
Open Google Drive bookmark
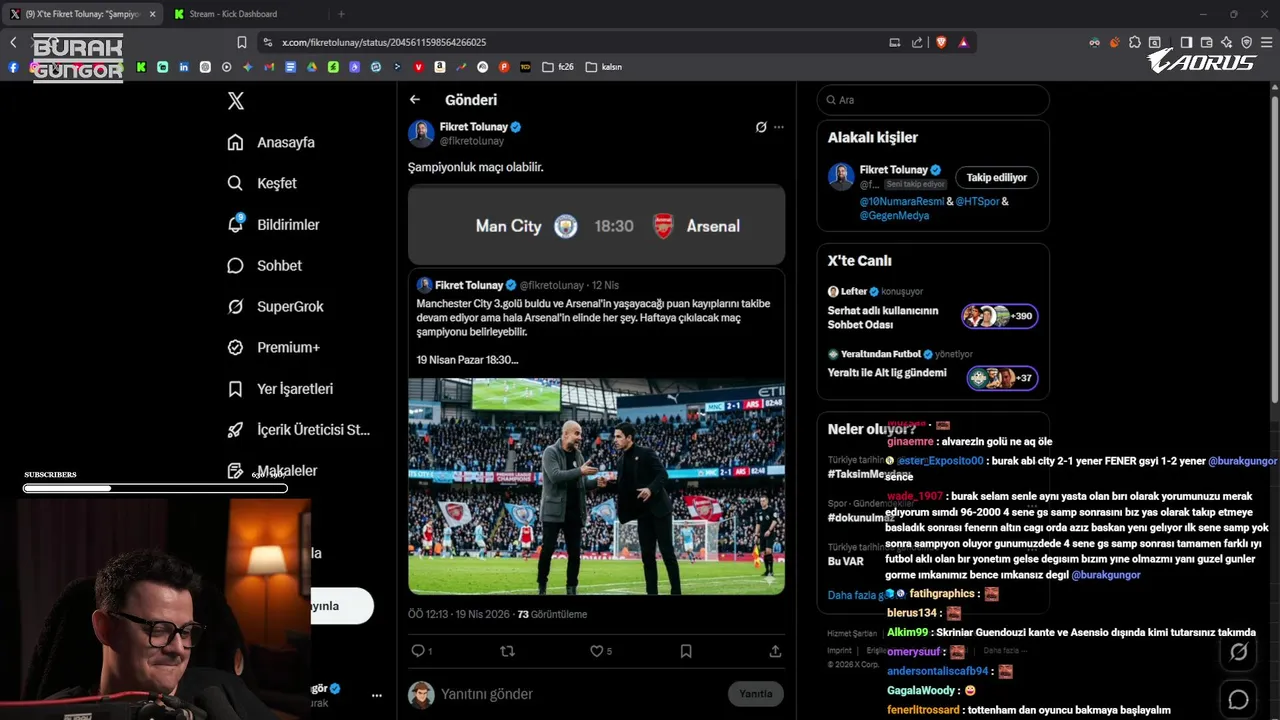312,67
